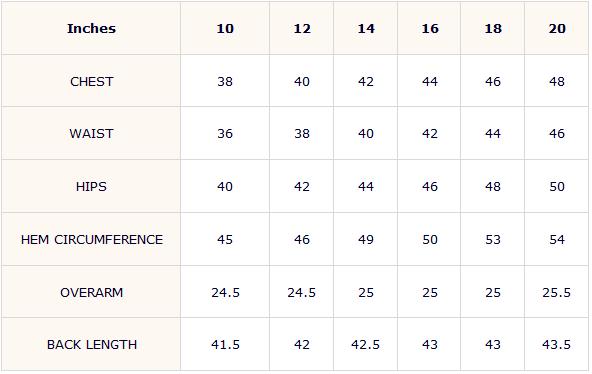This screenshot has height=374, width=592.
Task: Select back length value 42.5
Action: (x=365, y=345)
